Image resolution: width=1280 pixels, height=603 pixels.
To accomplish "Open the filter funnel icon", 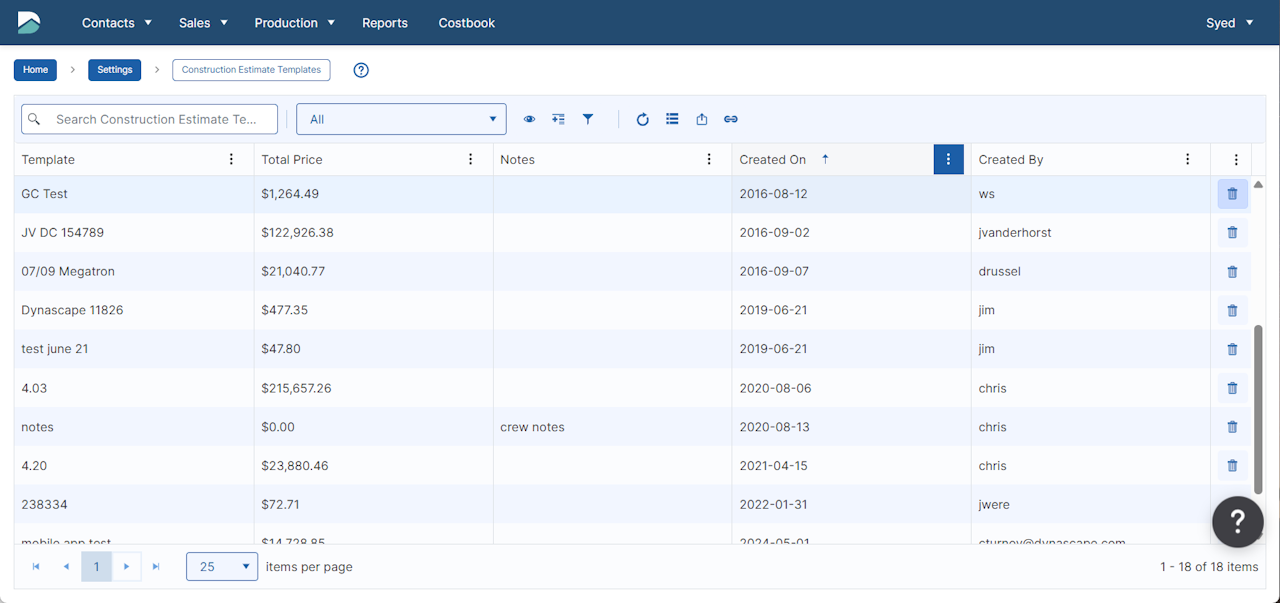I will (588, 119).
